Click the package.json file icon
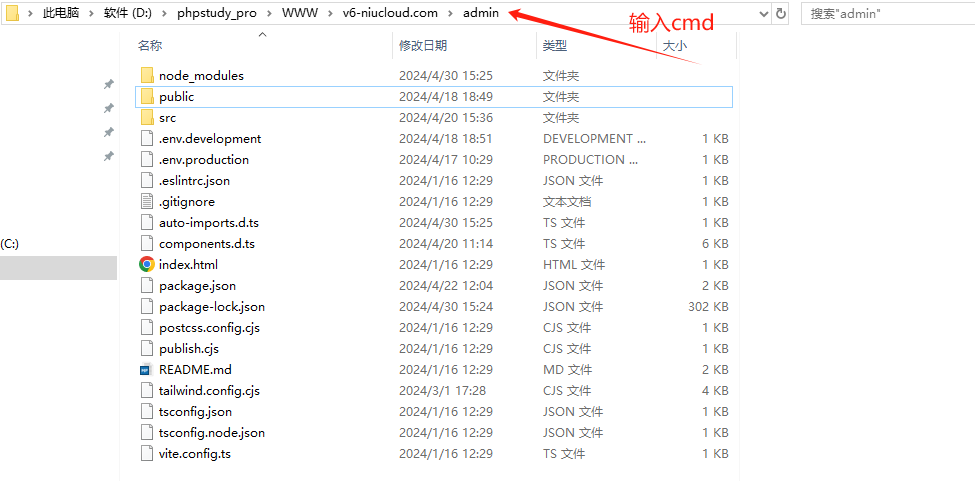Viewport: 975px width, 481px height. [147, 286]
